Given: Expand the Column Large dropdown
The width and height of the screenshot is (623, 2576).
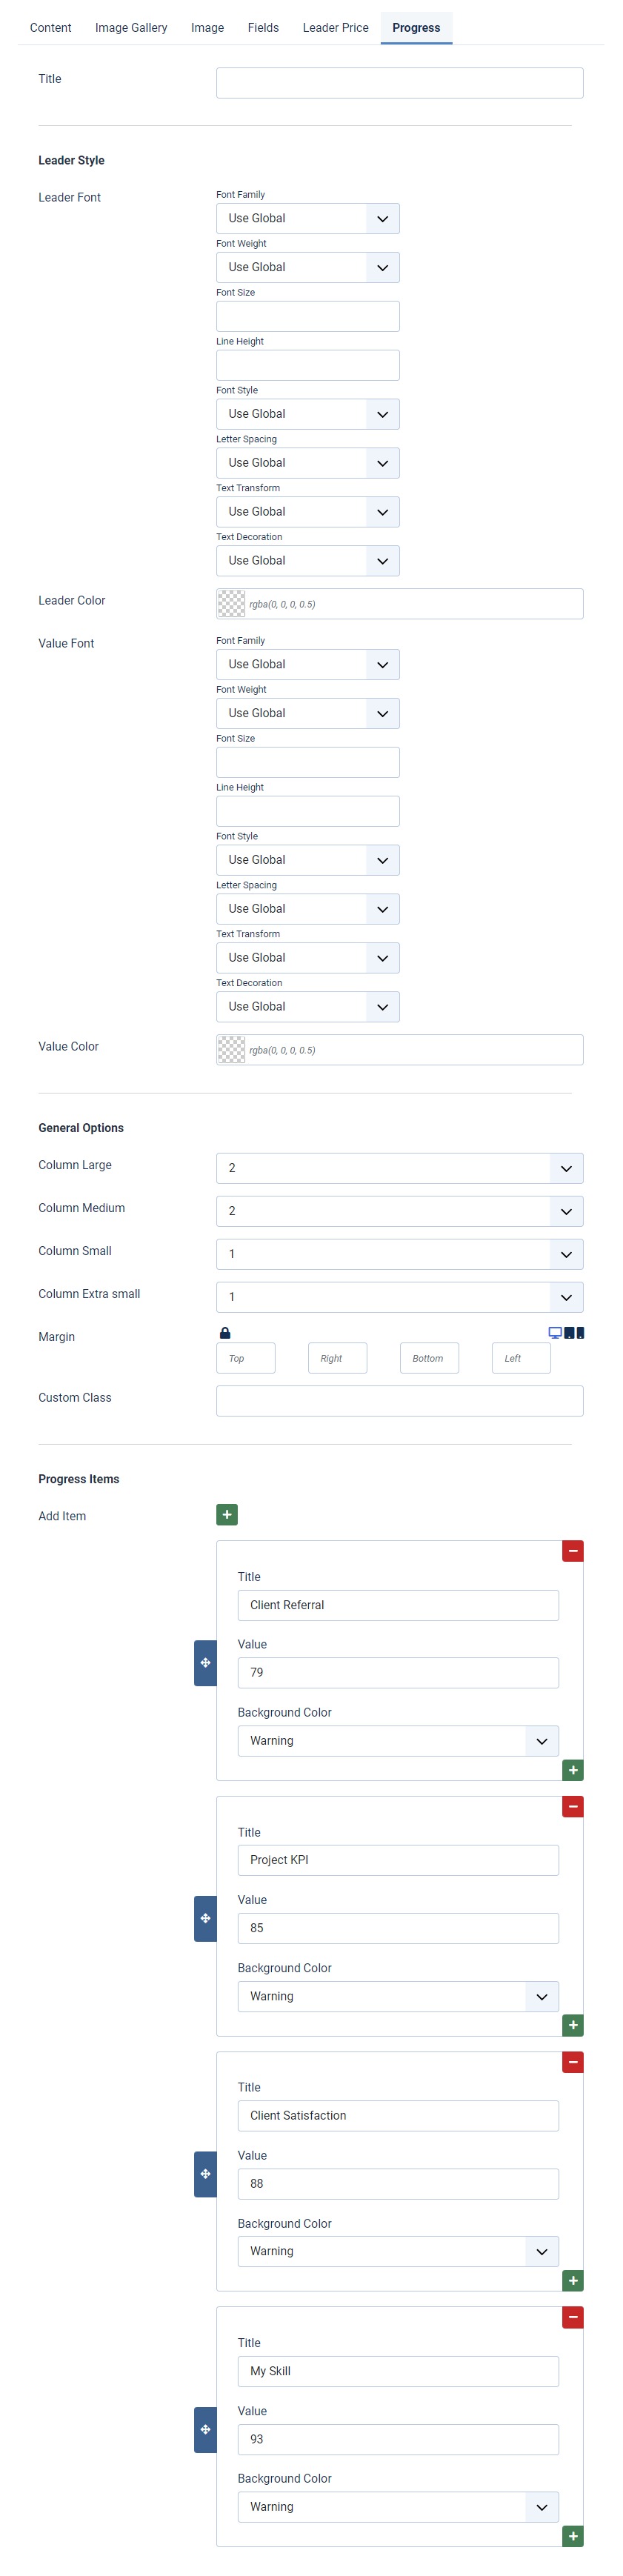Looking at the screenshot, I should click(399, 1168).
